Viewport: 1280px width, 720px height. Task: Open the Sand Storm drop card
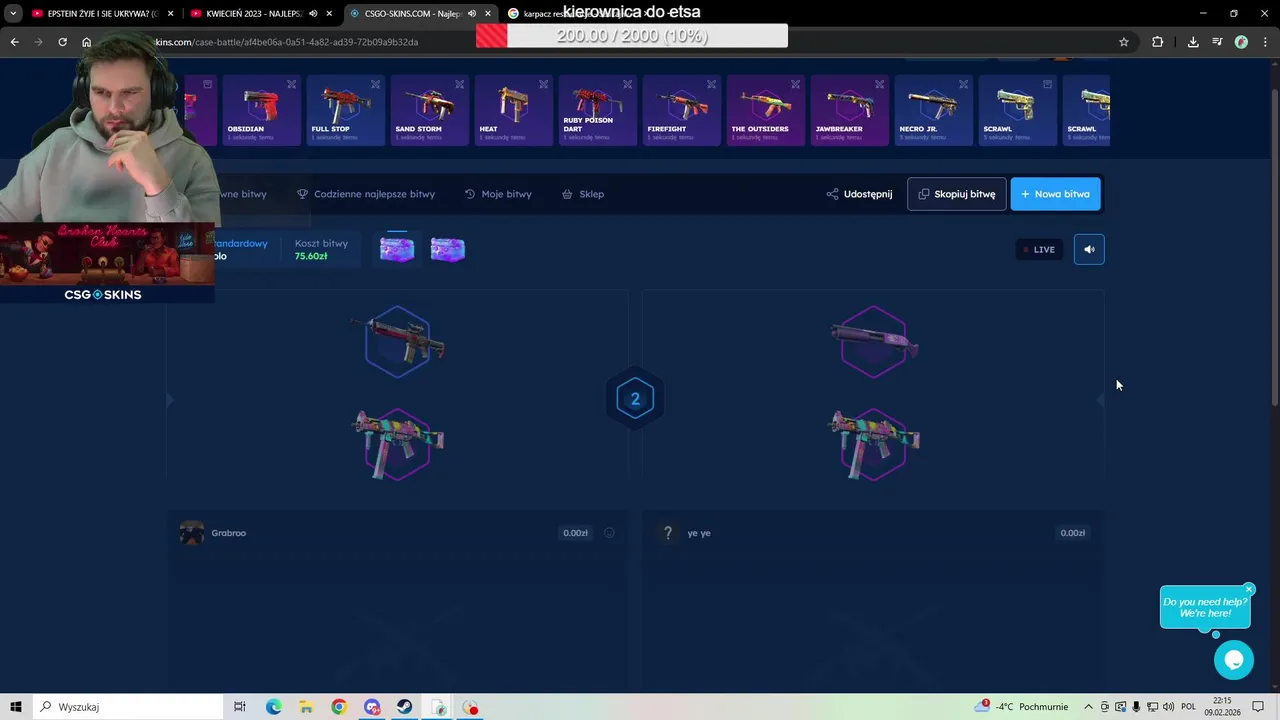[x=429, y=110]
